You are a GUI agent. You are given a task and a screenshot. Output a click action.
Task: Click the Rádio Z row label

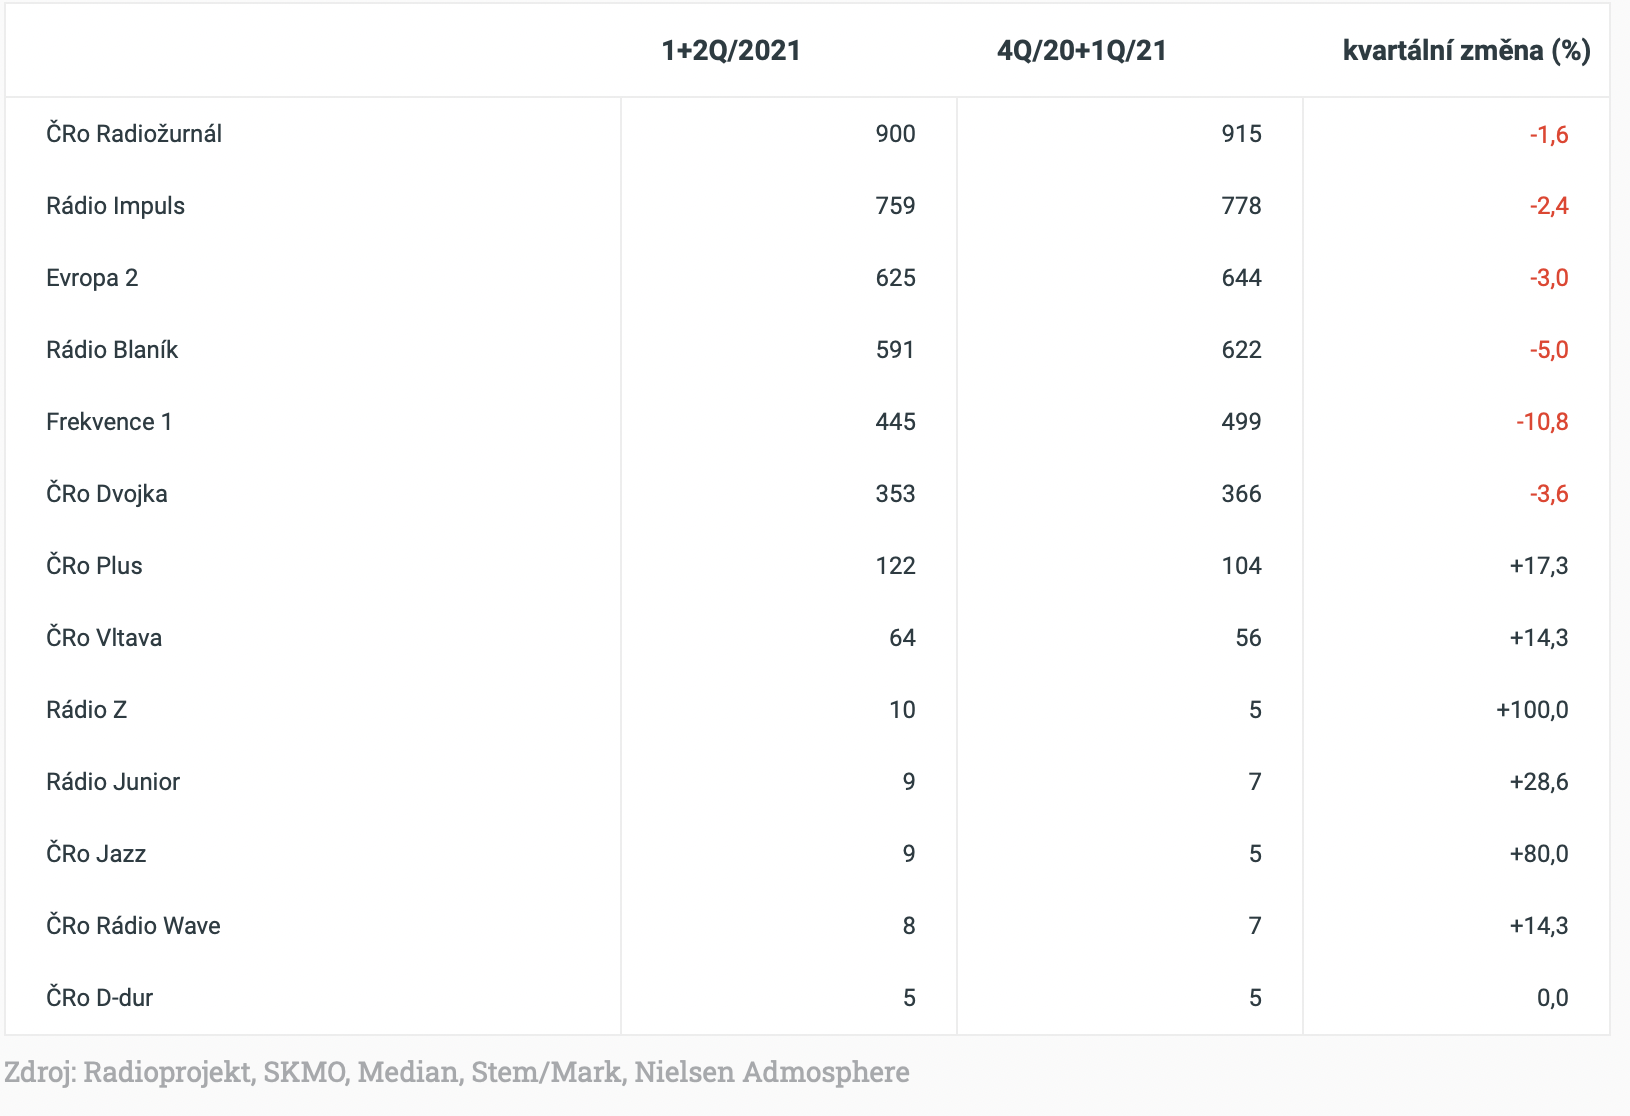(86, 710)
